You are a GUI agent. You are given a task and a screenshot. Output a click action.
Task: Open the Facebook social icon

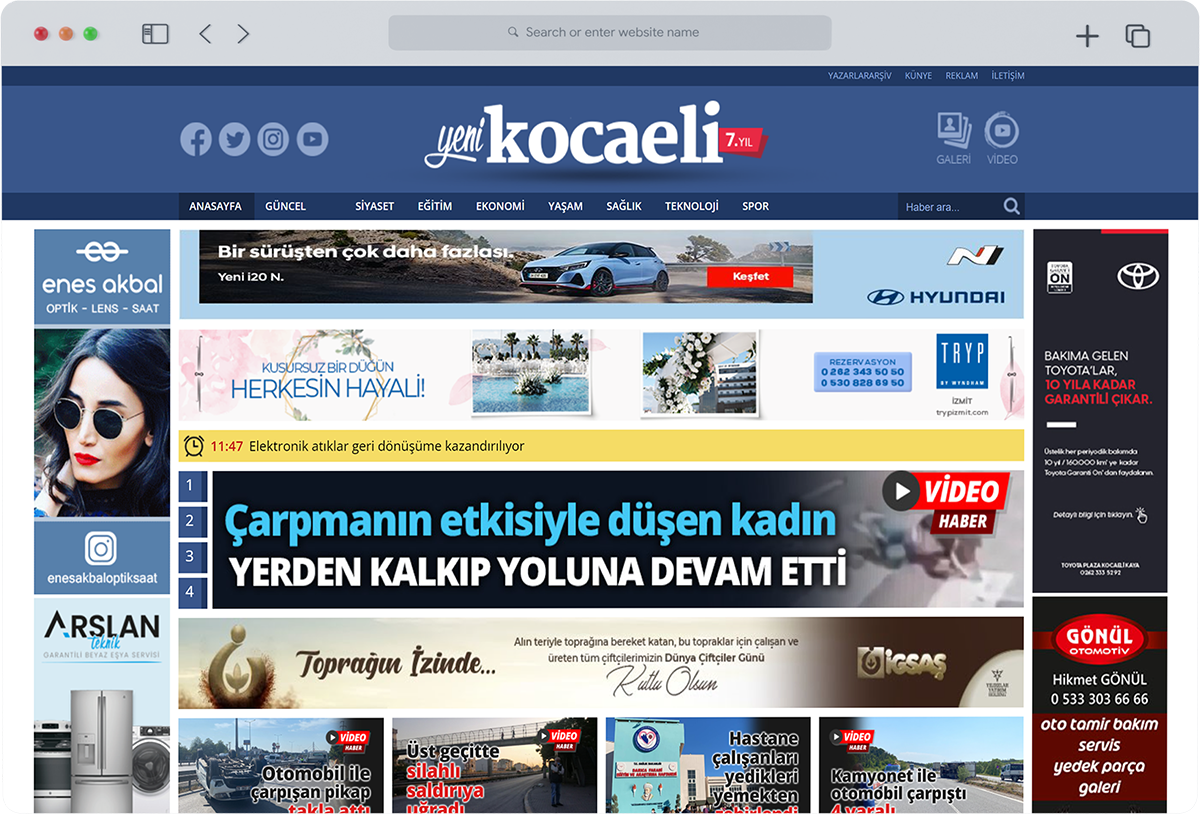coord(196,139)
